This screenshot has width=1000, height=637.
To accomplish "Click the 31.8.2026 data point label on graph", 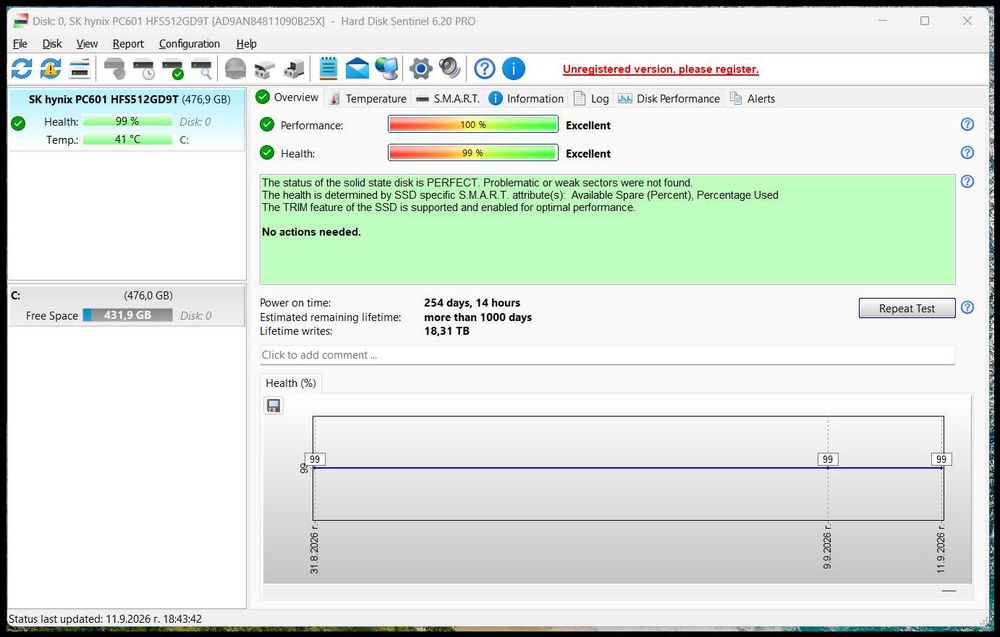I will [314, 459].
